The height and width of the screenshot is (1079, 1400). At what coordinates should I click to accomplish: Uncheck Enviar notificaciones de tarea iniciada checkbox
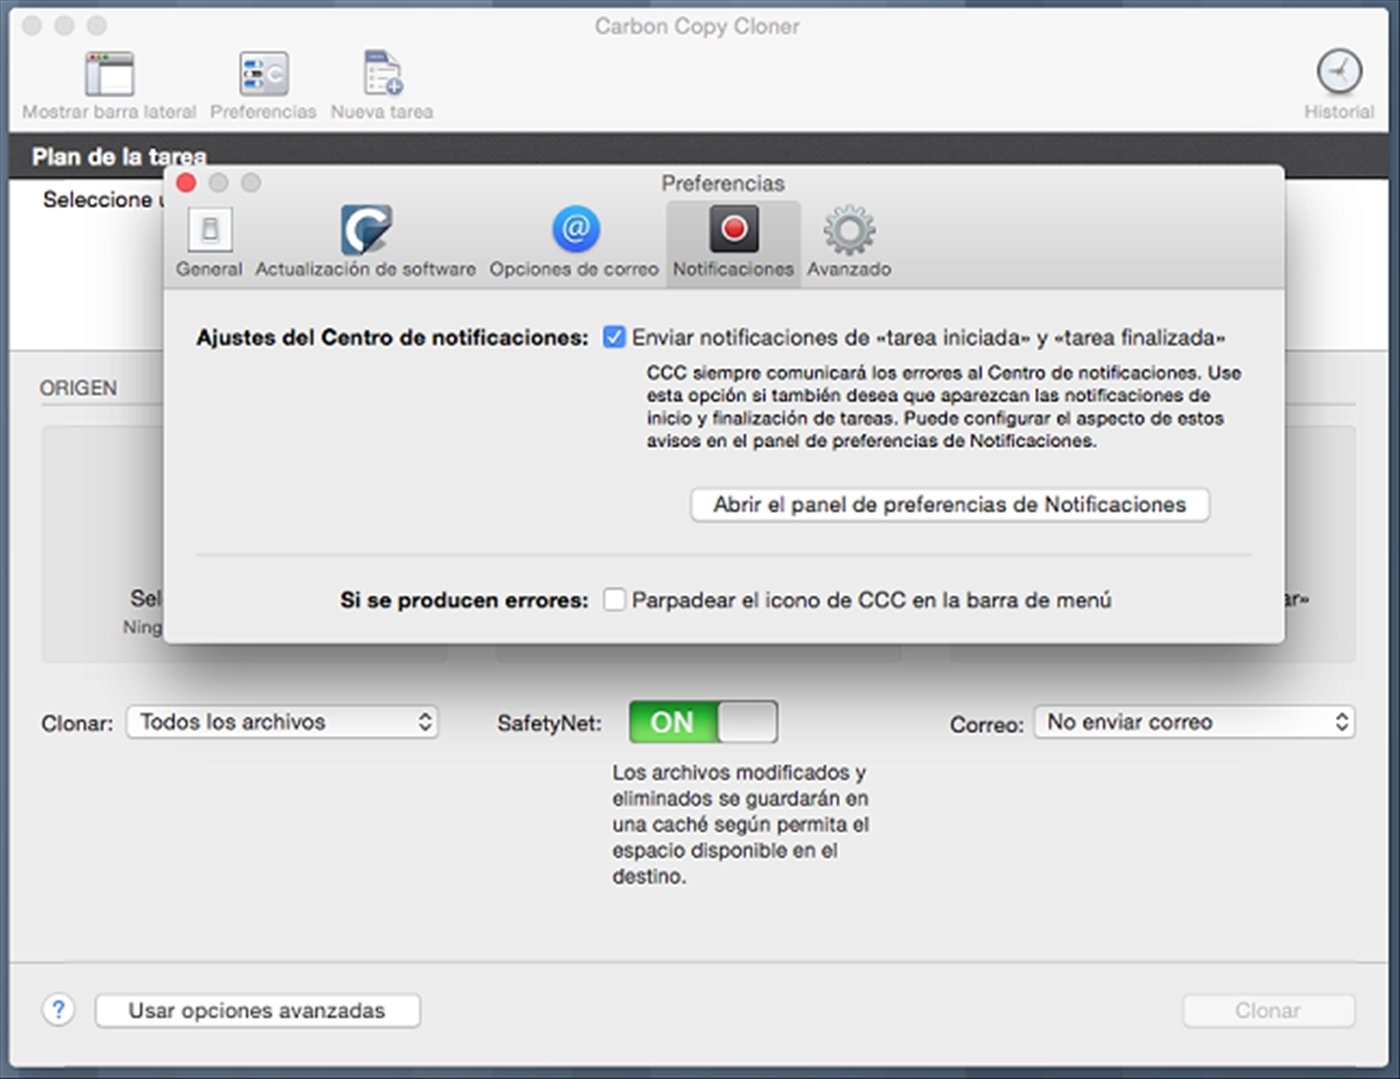[614, 338]
